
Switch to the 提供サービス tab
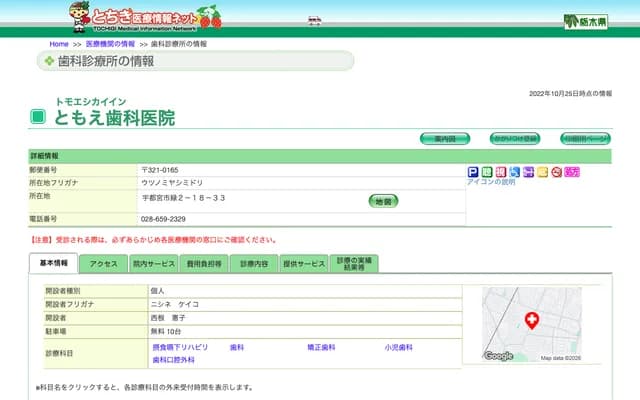coord(304,264)
